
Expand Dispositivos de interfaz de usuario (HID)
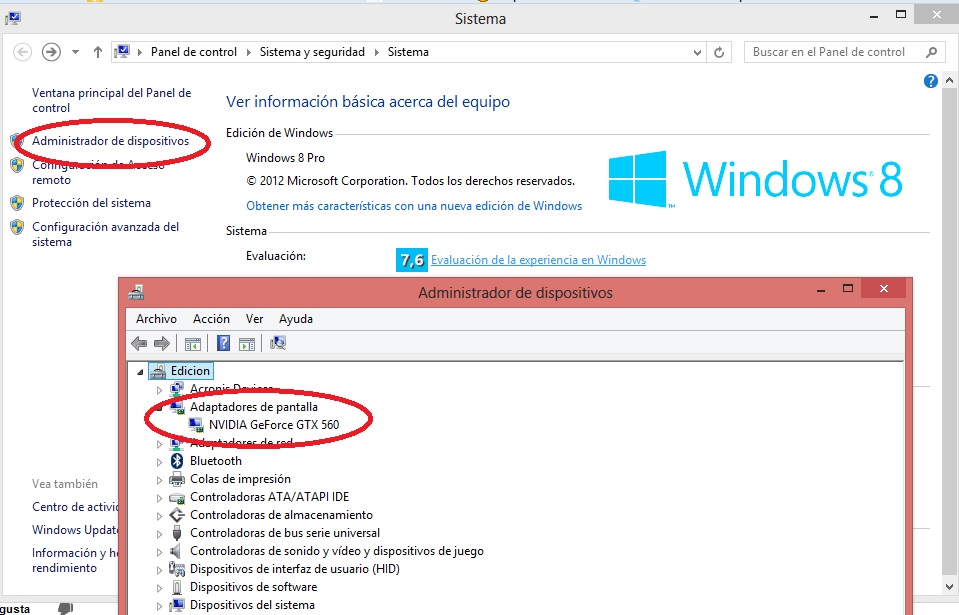159,570
